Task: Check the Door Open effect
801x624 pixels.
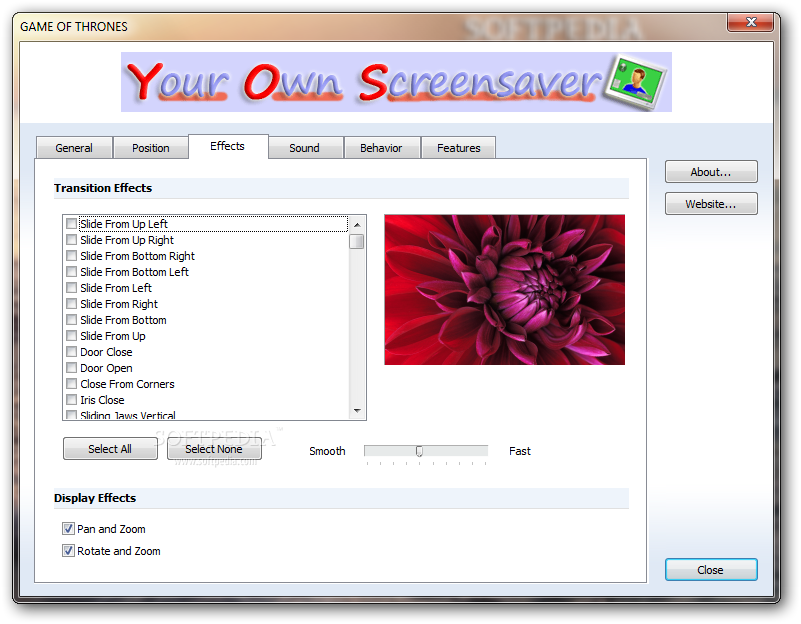Action: point(72,368)
